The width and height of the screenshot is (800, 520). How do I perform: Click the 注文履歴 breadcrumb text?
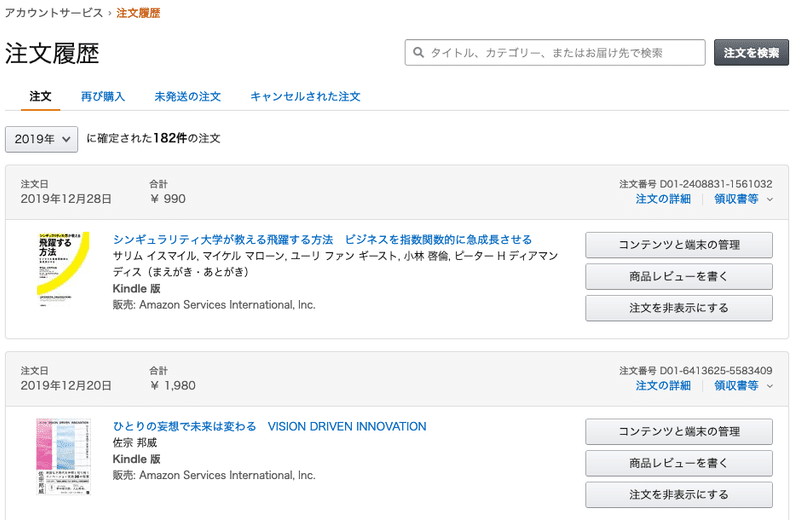pos(138,13)
